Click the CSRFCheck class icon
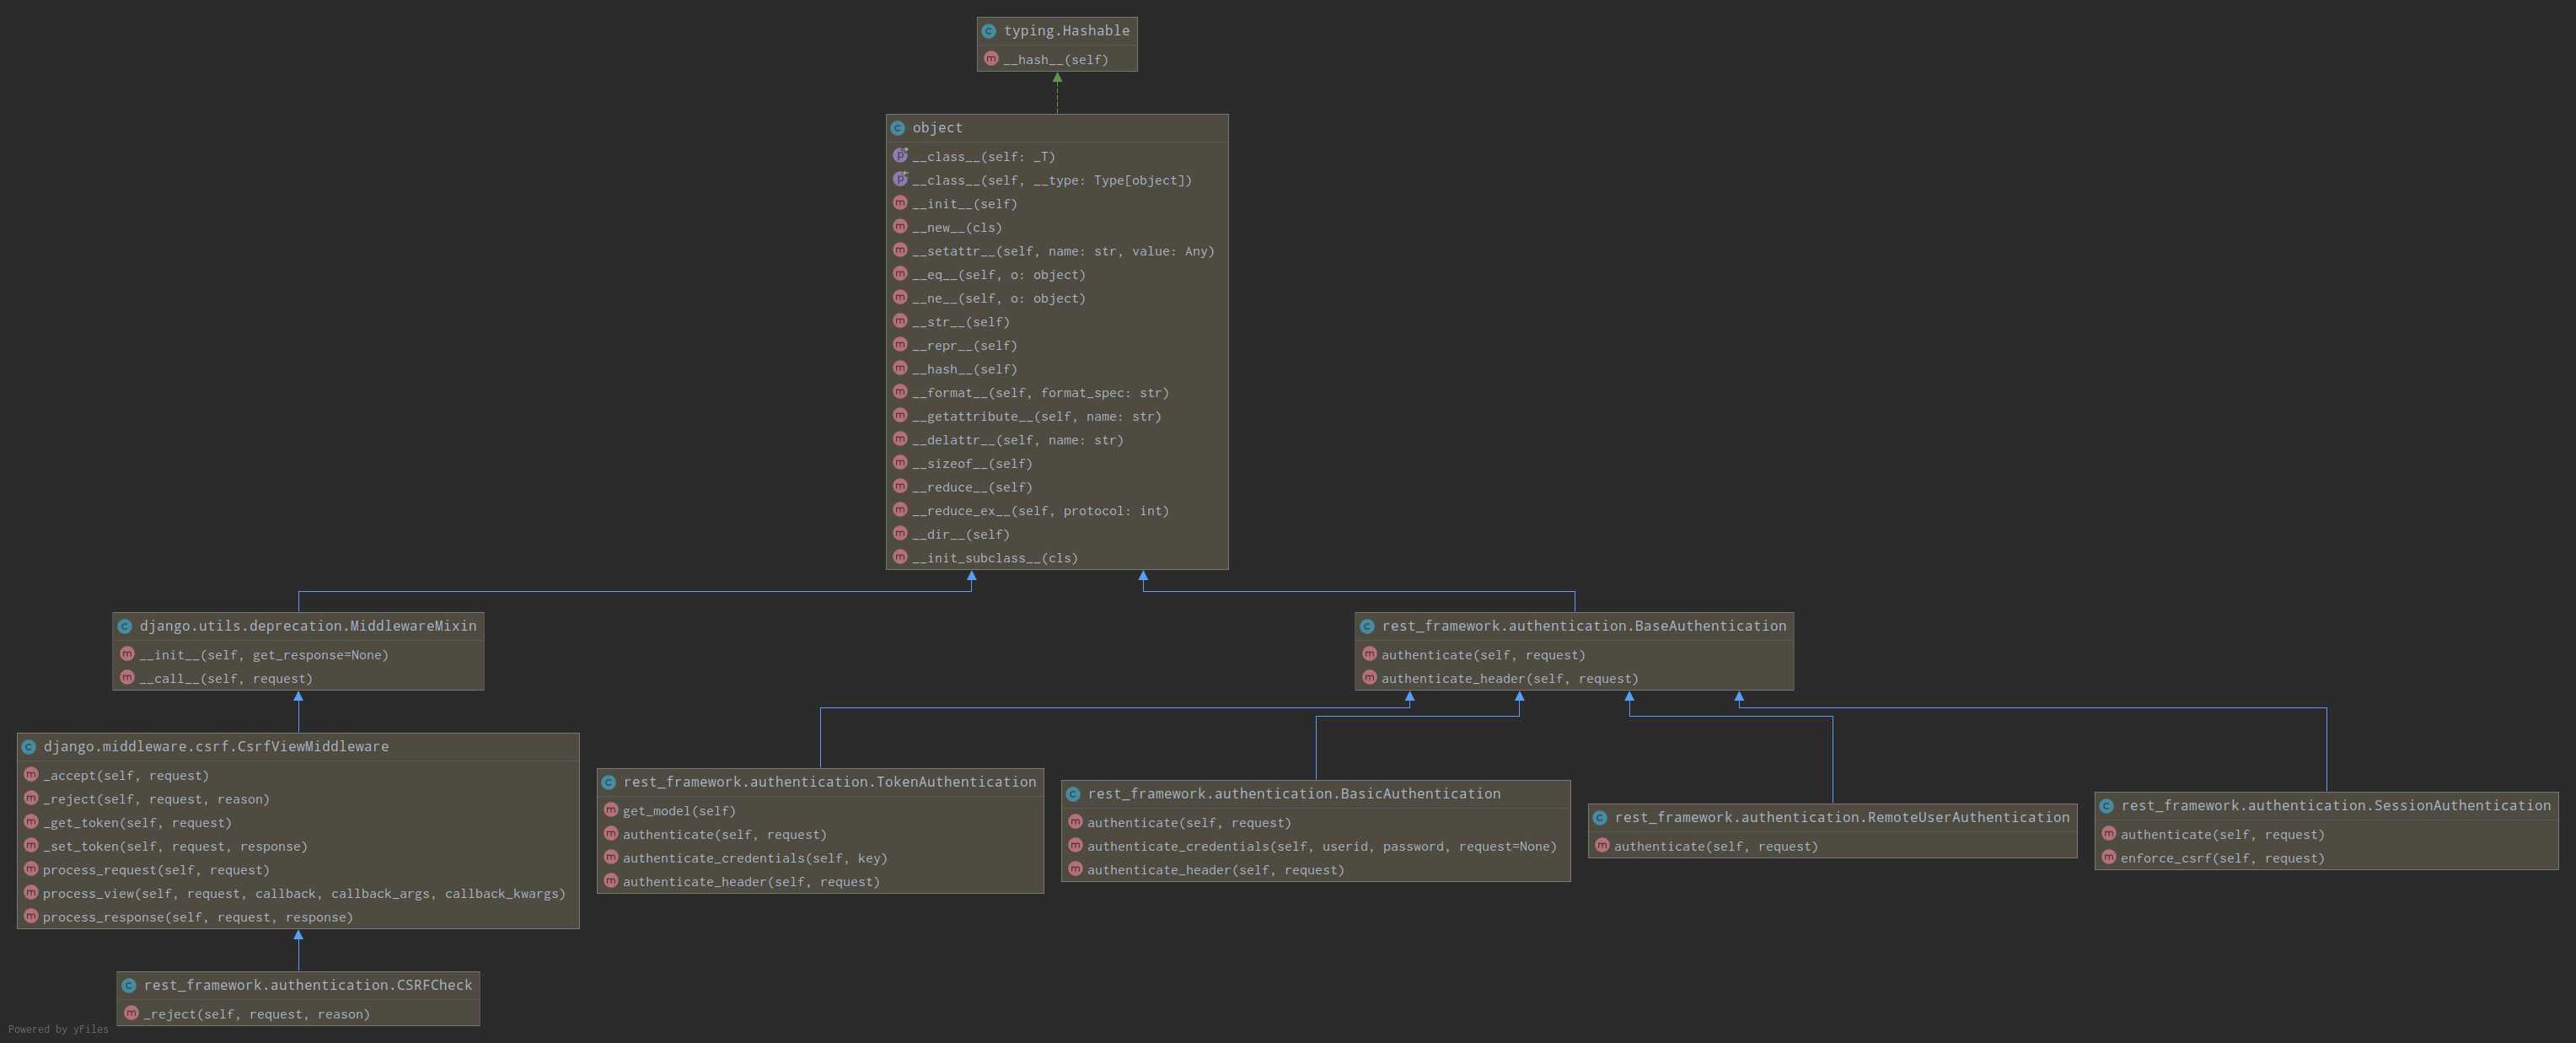The width and height of the screenshot is (2576, 1043). [129, 985]
